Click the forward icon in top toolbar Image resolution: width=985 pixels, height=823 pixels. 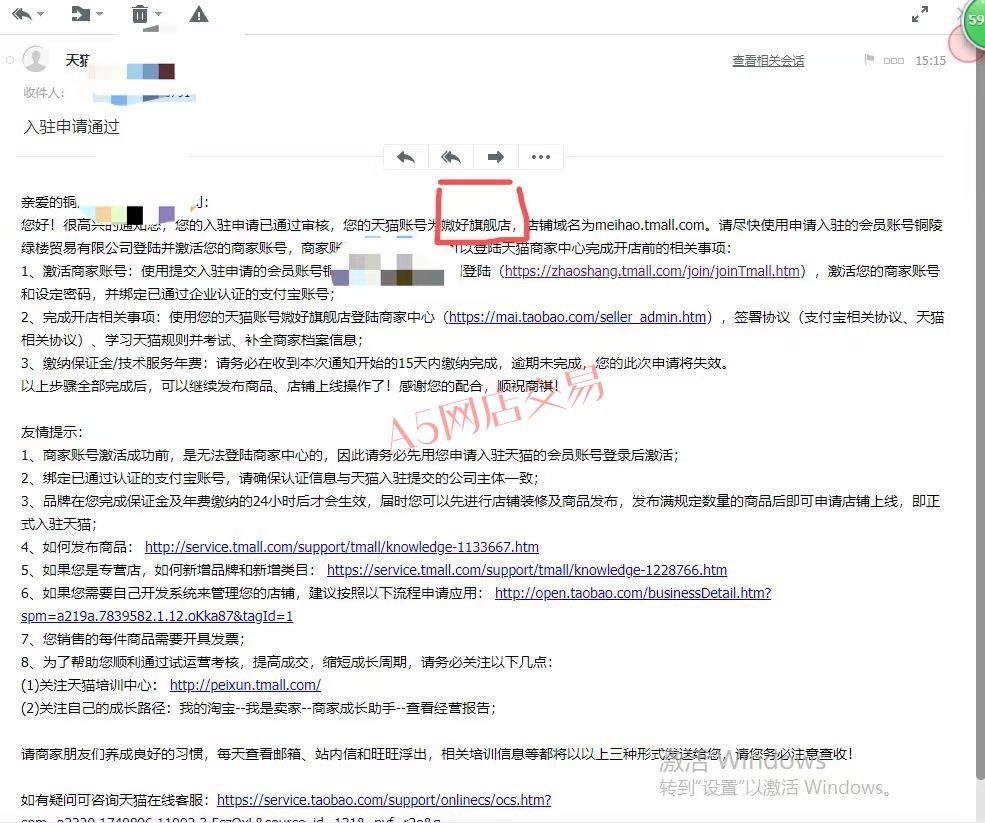(x=80, y=13)
